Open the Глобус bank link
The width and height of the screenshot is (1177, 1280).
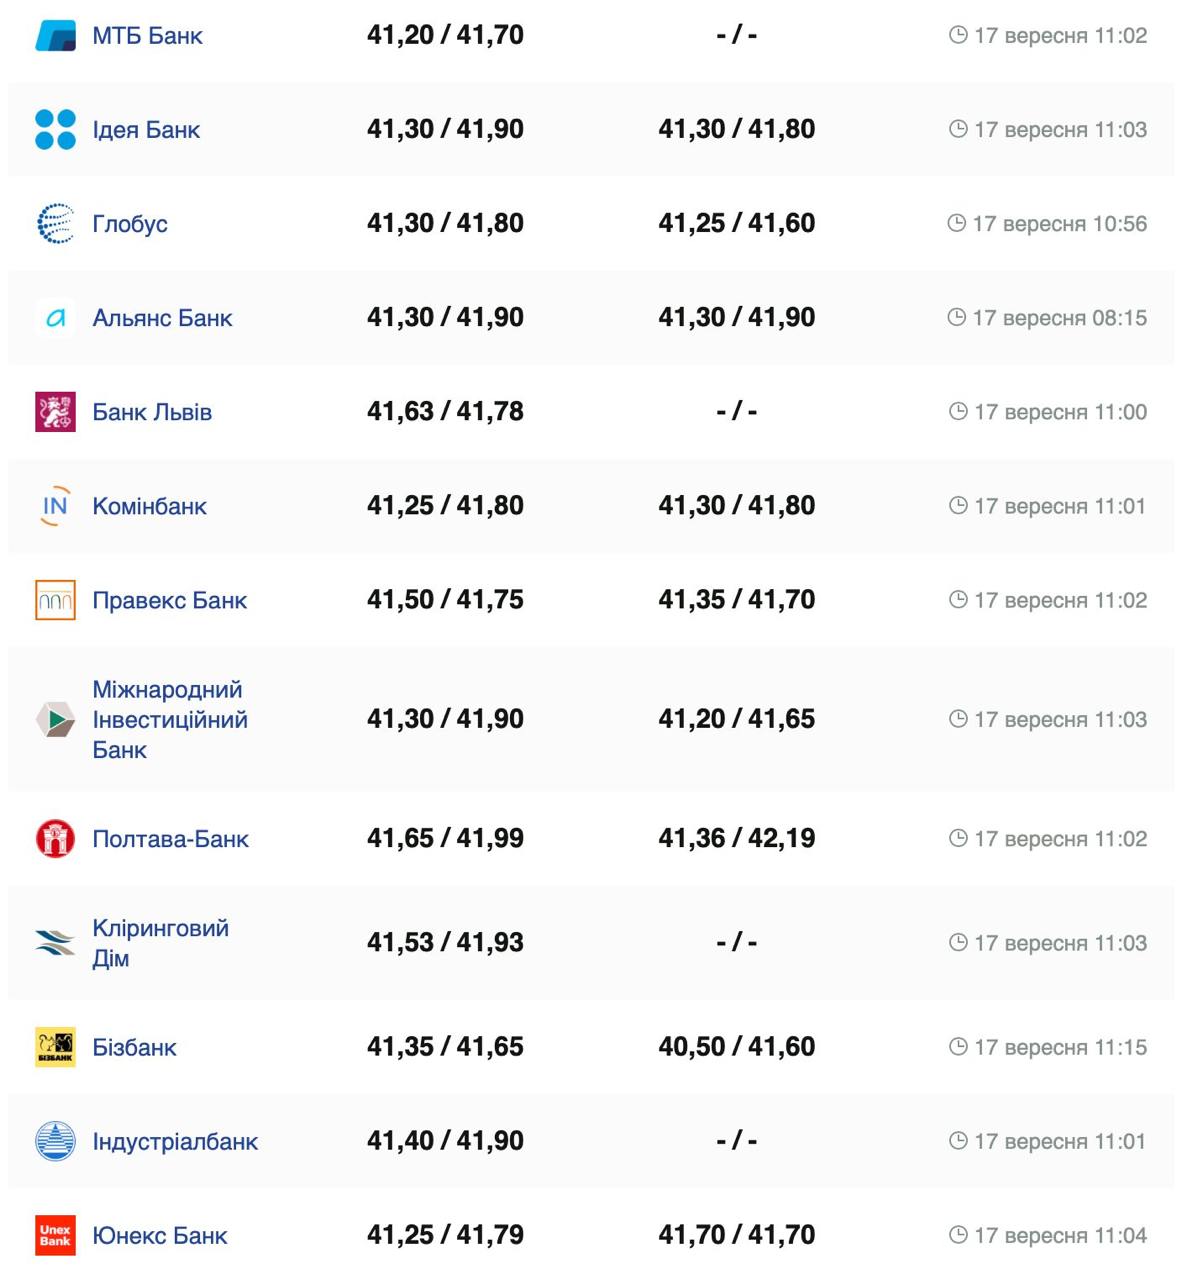click(x=130, y=224)
